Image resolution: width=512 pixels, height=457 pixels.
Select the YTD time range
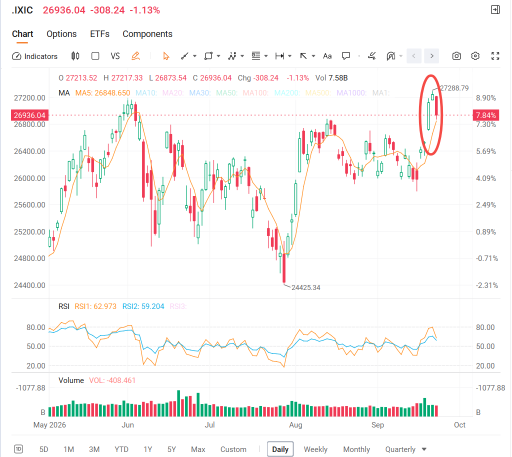tap(121, 449)
